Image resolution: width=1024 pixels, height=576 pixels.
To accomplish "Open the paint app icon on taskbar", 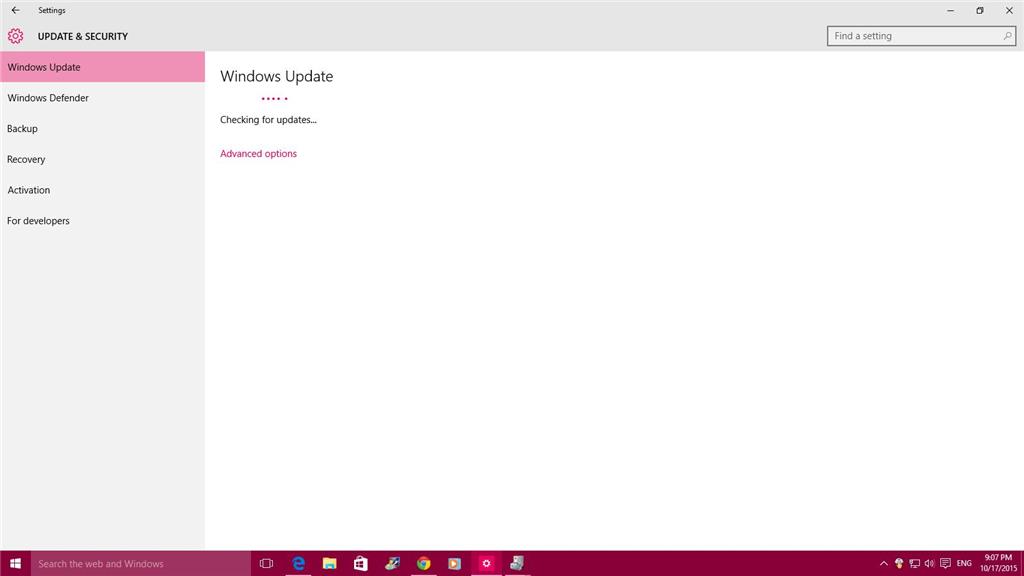I will [x=392, y=563].
